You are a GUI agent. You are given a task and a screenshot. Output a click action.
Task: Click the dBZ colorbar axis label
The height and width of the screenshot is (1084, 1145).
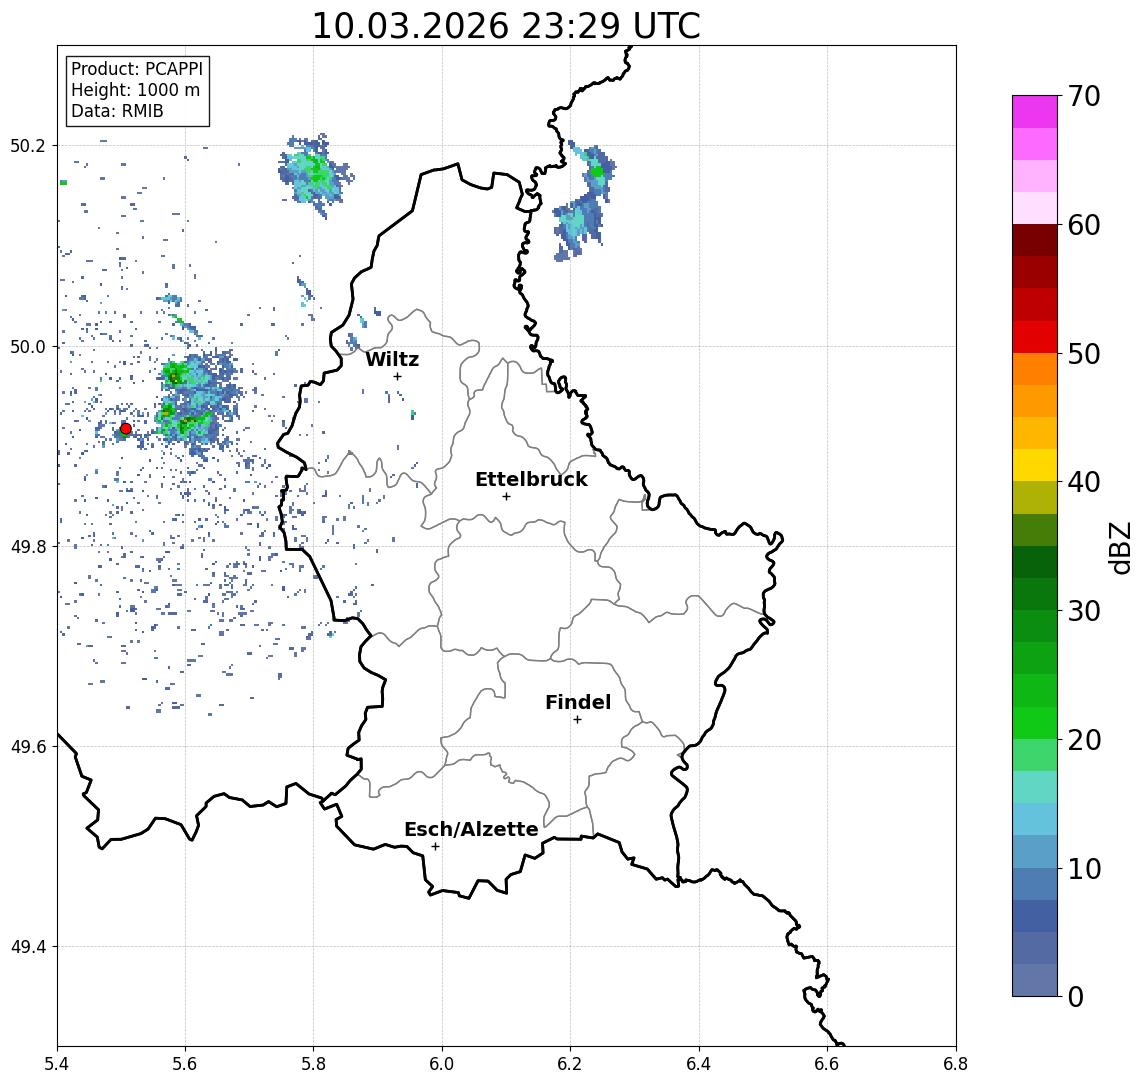click(1120, 548)
